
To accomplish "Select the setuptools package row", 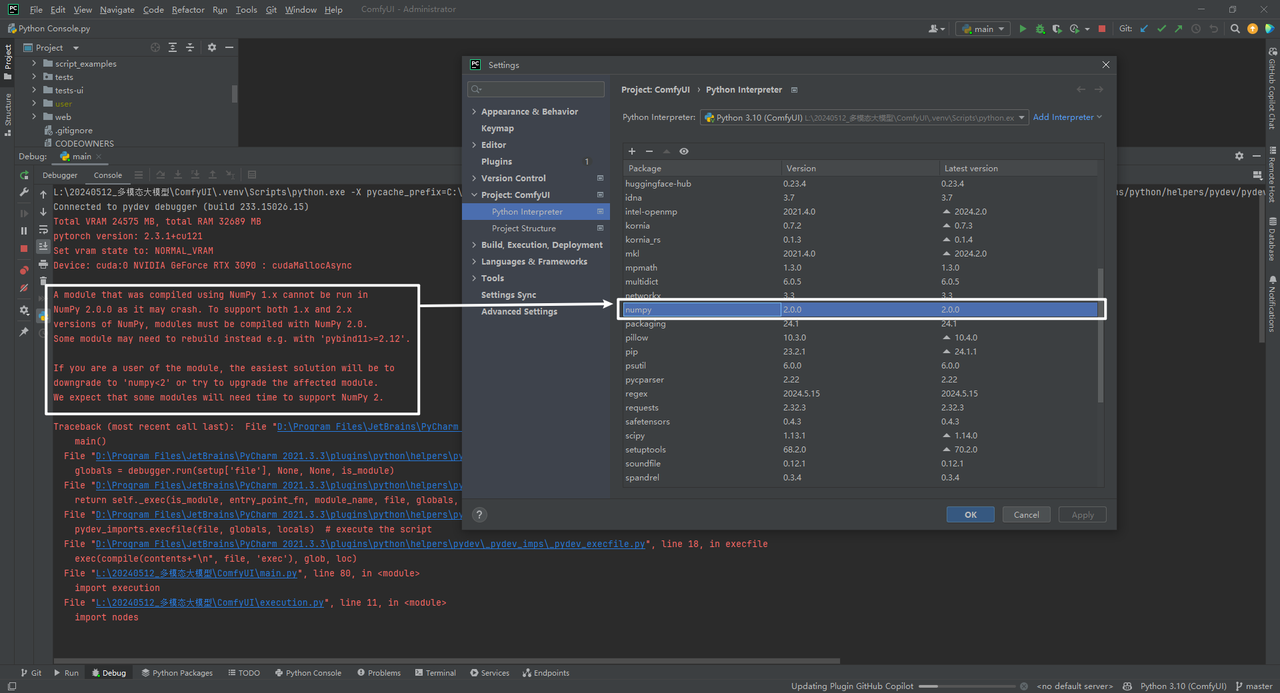I will click(861, 450).
